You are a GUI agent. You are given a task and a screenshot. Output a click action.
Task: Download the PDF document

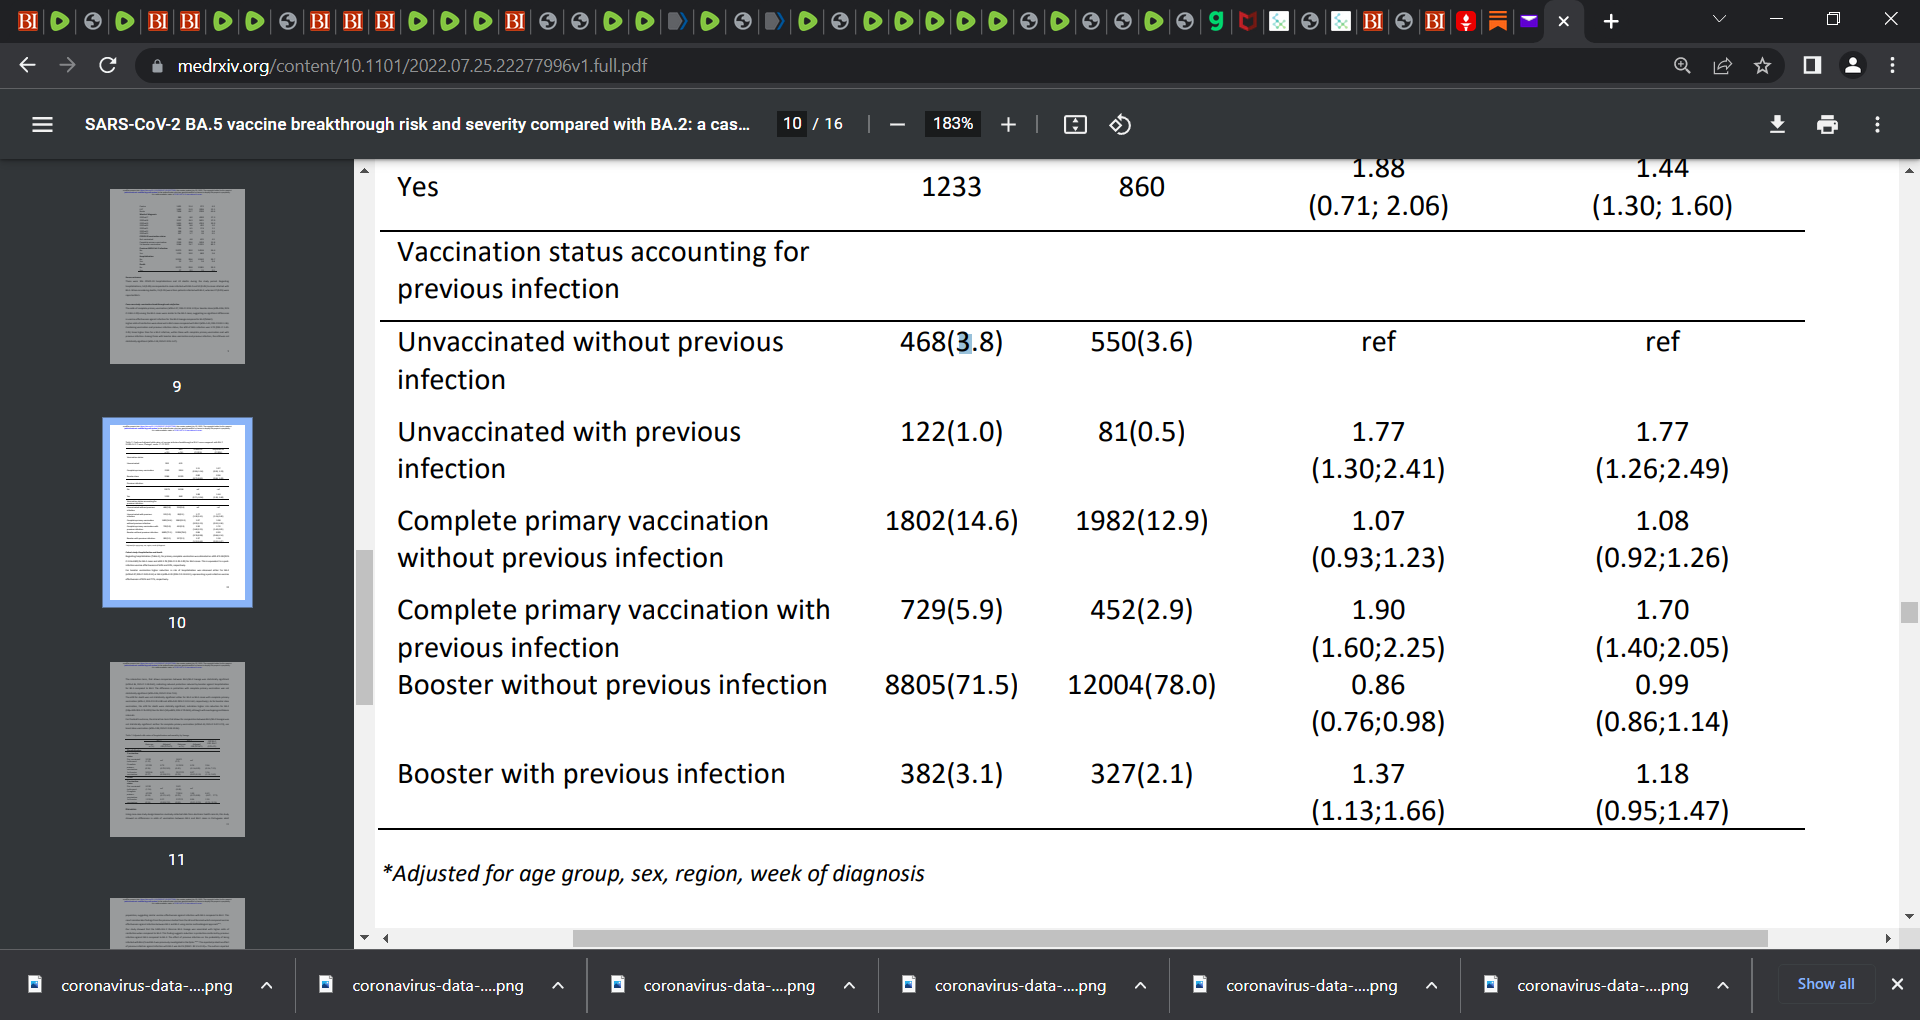click(x=1778, y=124)
